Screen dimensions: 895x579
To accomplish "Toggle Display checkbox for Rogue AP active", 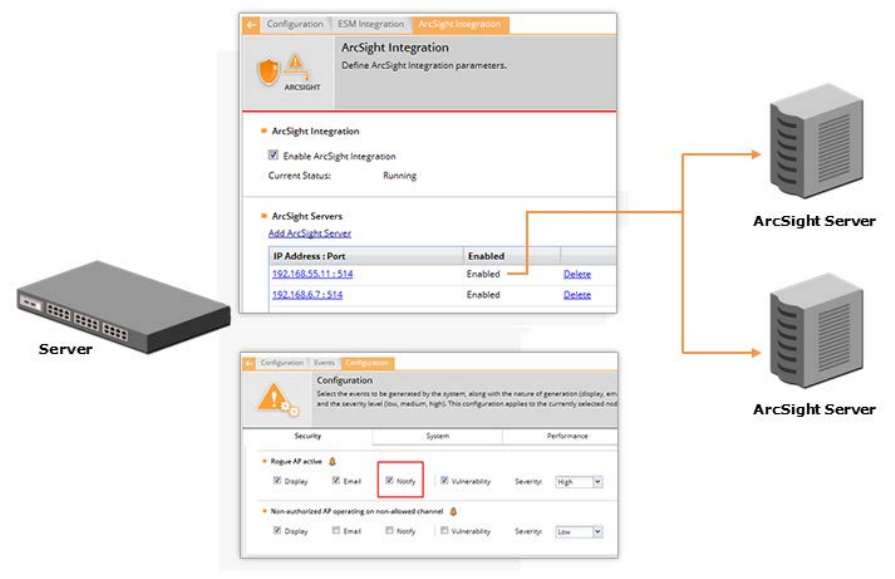I will 277,480.
